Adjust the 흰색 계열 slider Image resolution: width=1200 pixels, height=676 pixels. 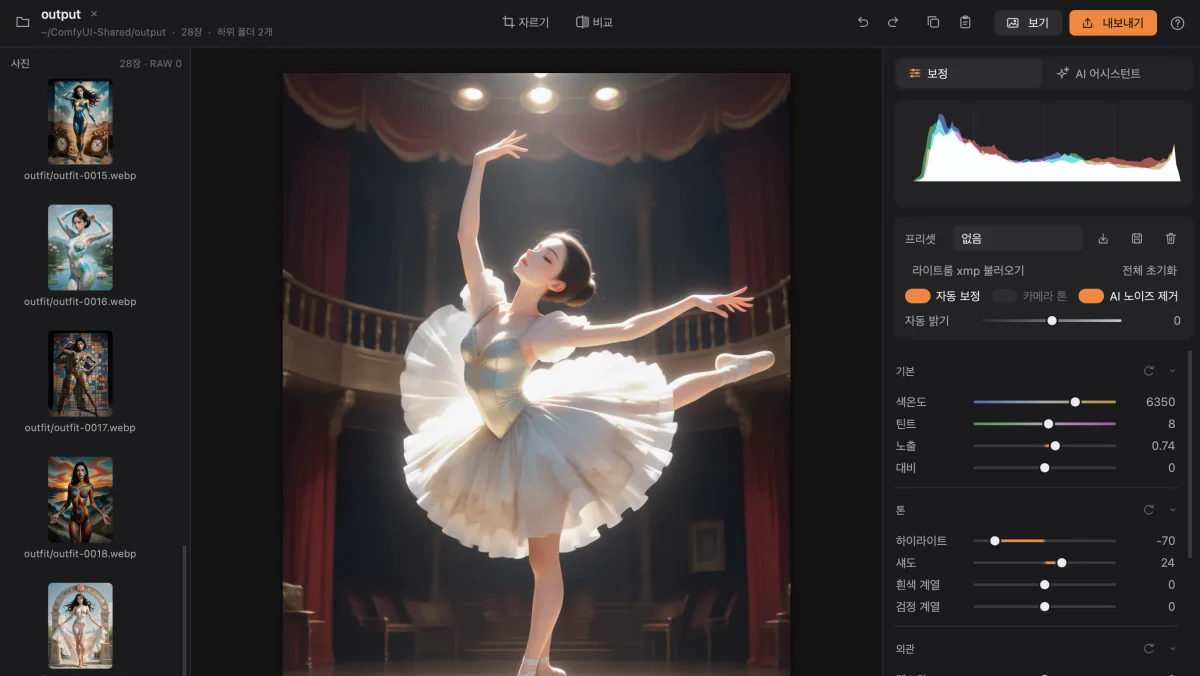(x=1044, y=585)
